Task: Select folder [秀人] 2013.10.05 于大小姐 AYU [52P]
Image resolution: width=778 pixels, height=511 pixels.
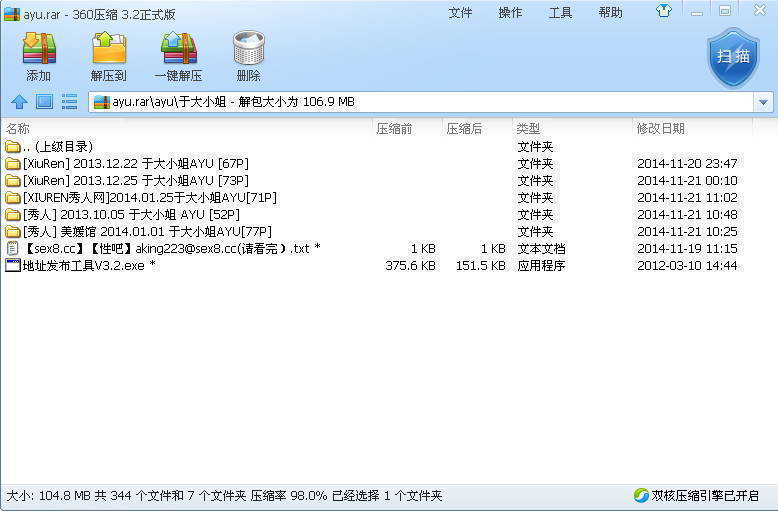Action: tap(131, 215)
